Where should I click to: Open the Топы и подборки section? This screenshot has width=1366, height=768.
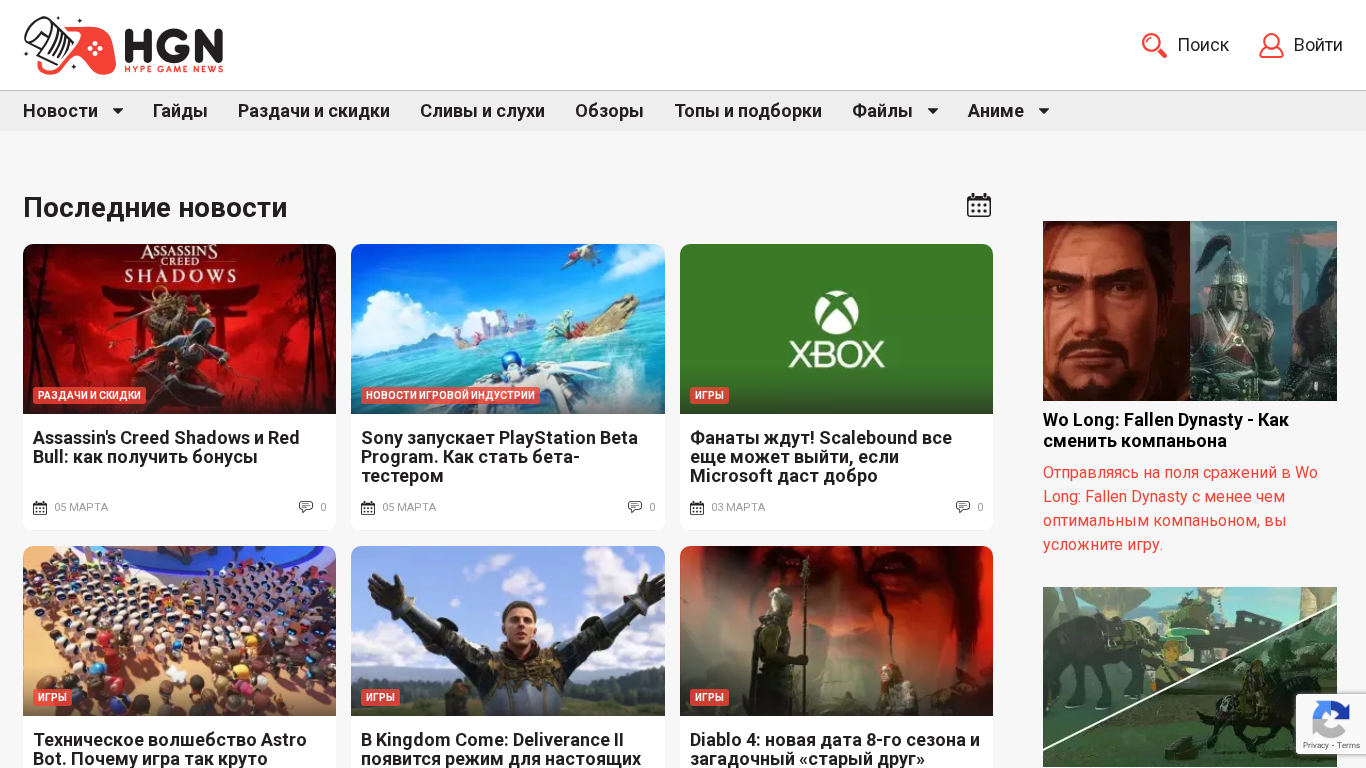[x=748, y=111]
